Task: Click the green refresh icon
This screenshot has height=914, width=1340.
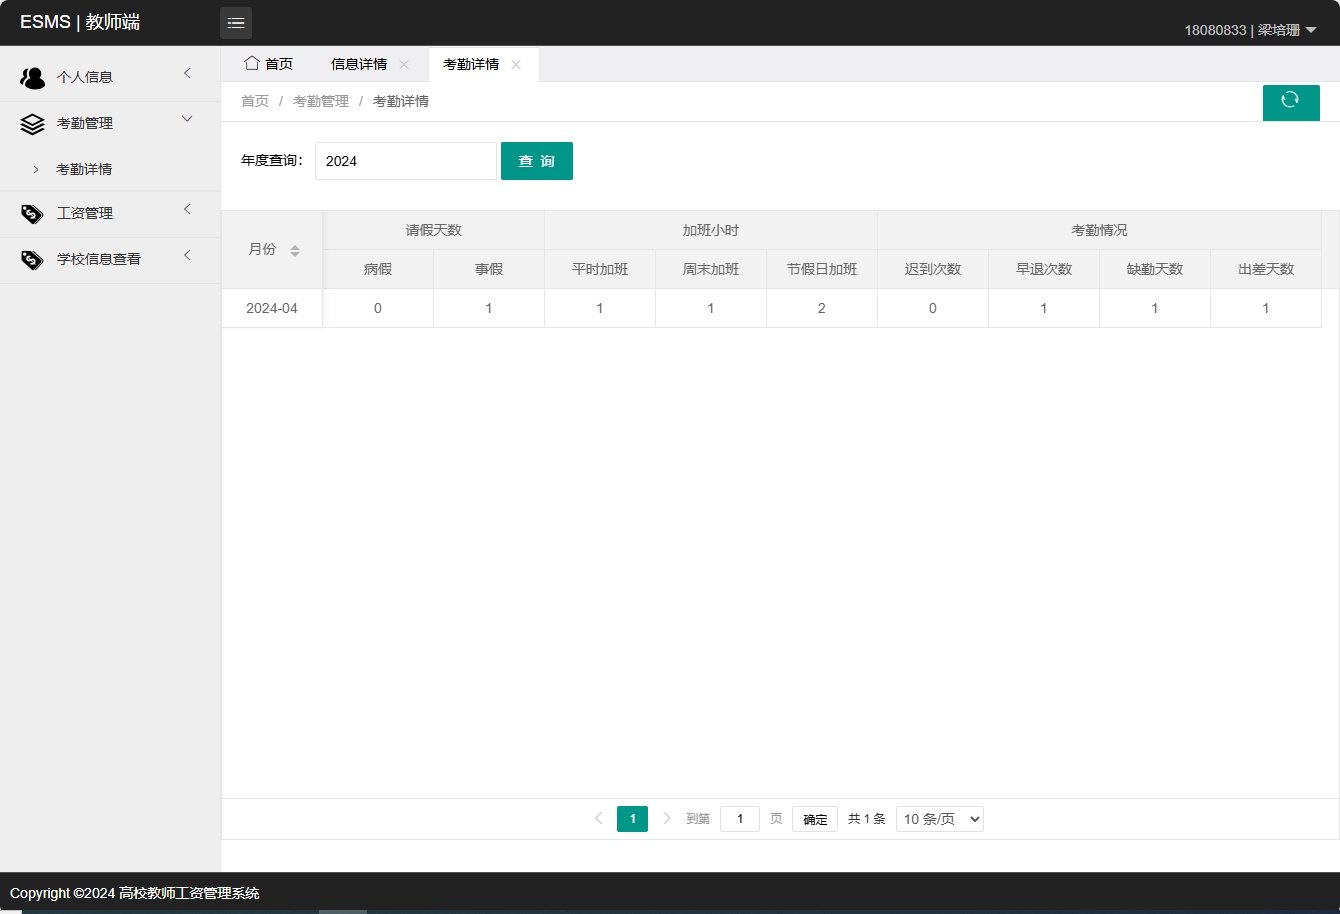Action: pos(1291,102)
